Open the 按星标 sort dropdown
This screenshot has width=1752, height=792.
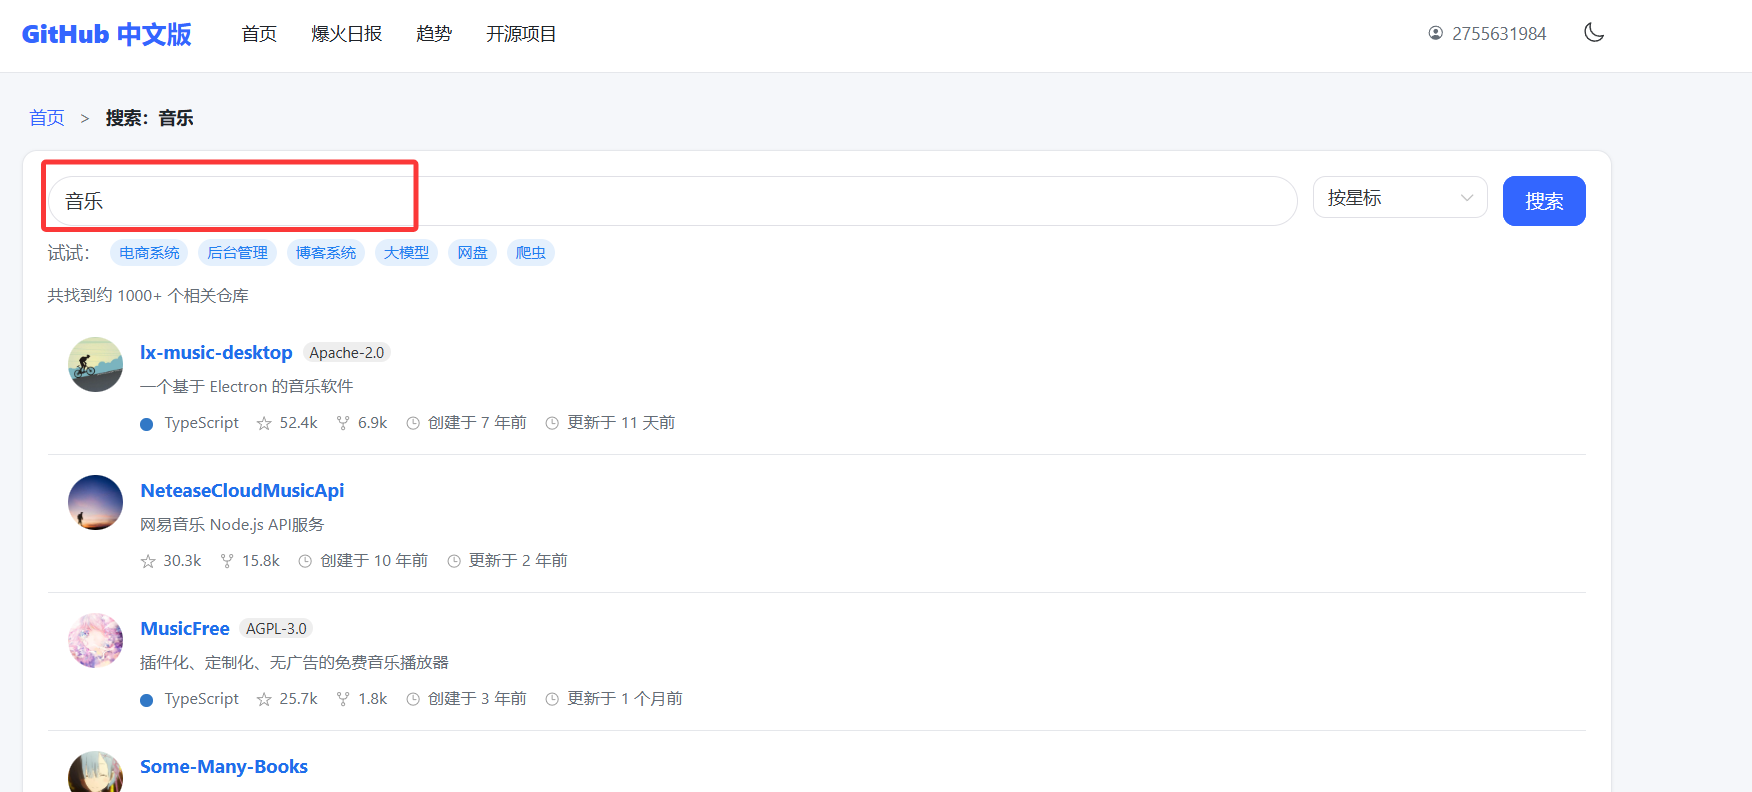[x=1400, y=198]
